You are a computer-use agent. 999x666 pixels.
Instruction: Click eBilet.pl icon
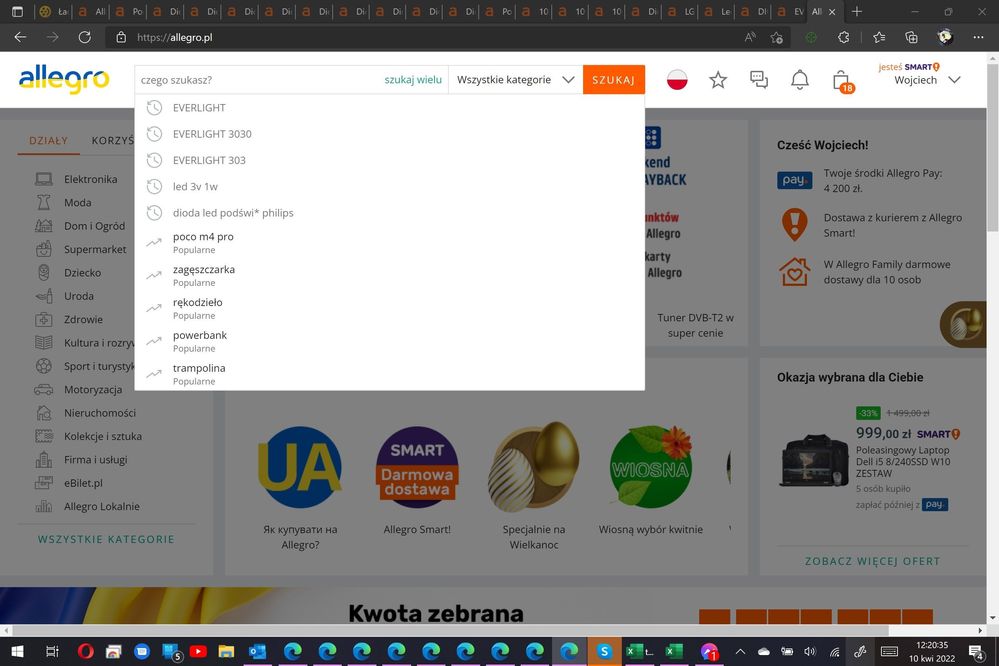43,483
